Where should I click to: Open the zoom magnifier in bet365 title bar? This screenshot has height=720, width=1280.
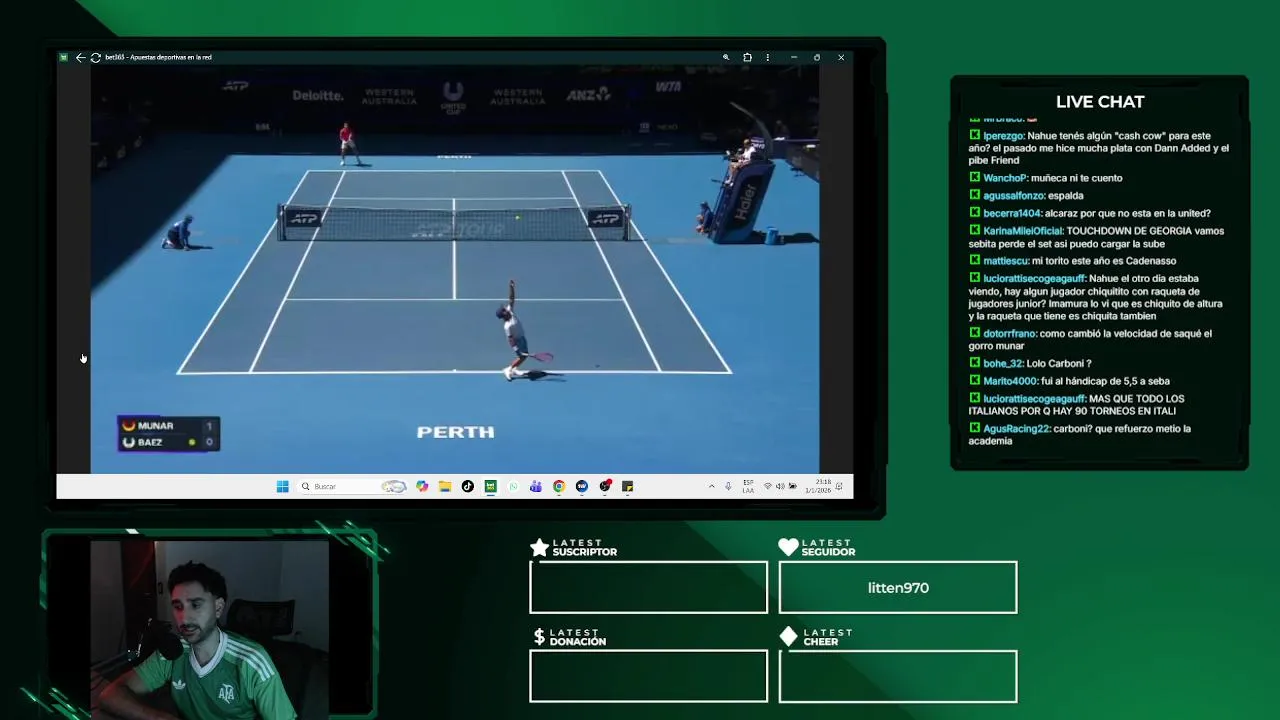726,57
